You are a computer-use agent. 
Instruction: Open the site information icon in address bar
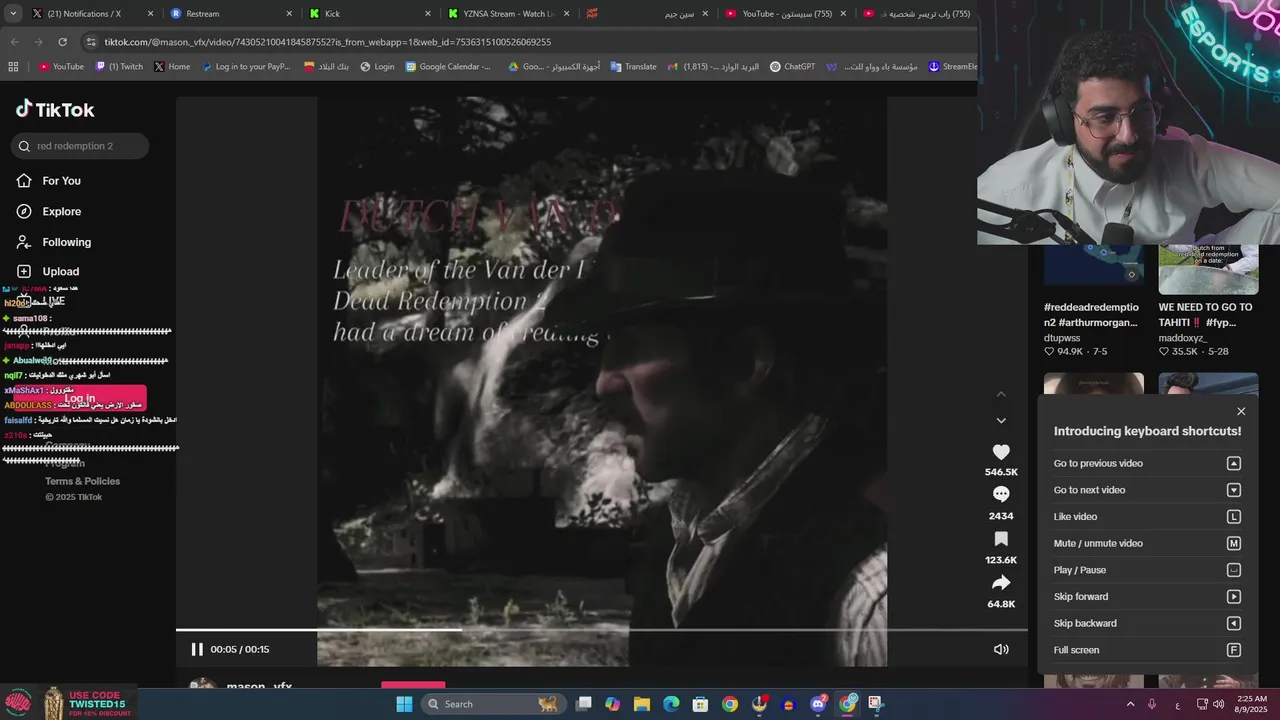[x=92, y=42]
